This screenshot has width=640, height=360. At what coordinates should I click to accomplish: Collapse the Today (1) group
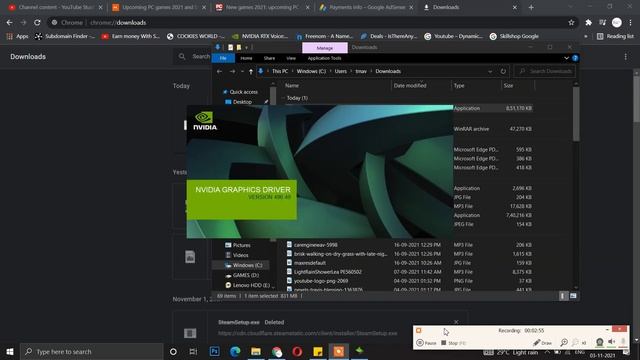click(x=283, y=98)
